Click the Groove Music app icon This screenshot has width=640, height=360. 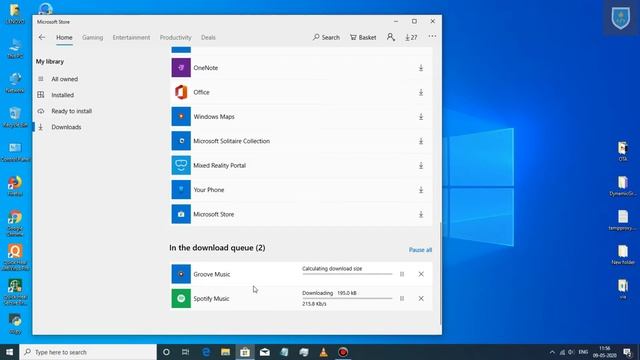[181, 274]
